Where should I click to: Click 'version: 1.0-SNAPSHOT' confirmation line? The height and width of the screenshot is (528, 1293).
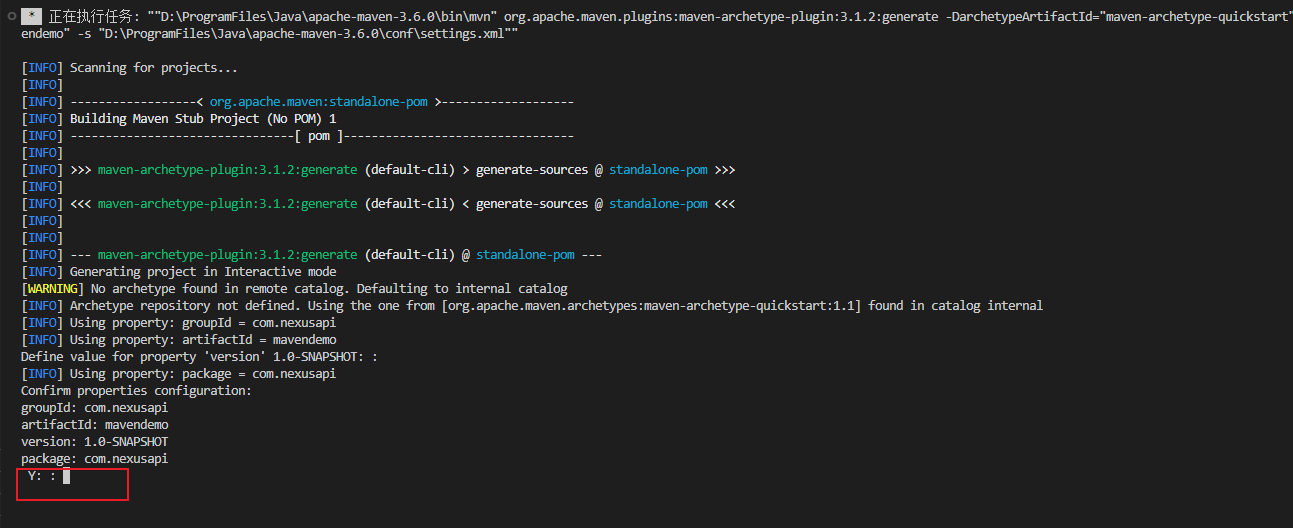(94, 442)
